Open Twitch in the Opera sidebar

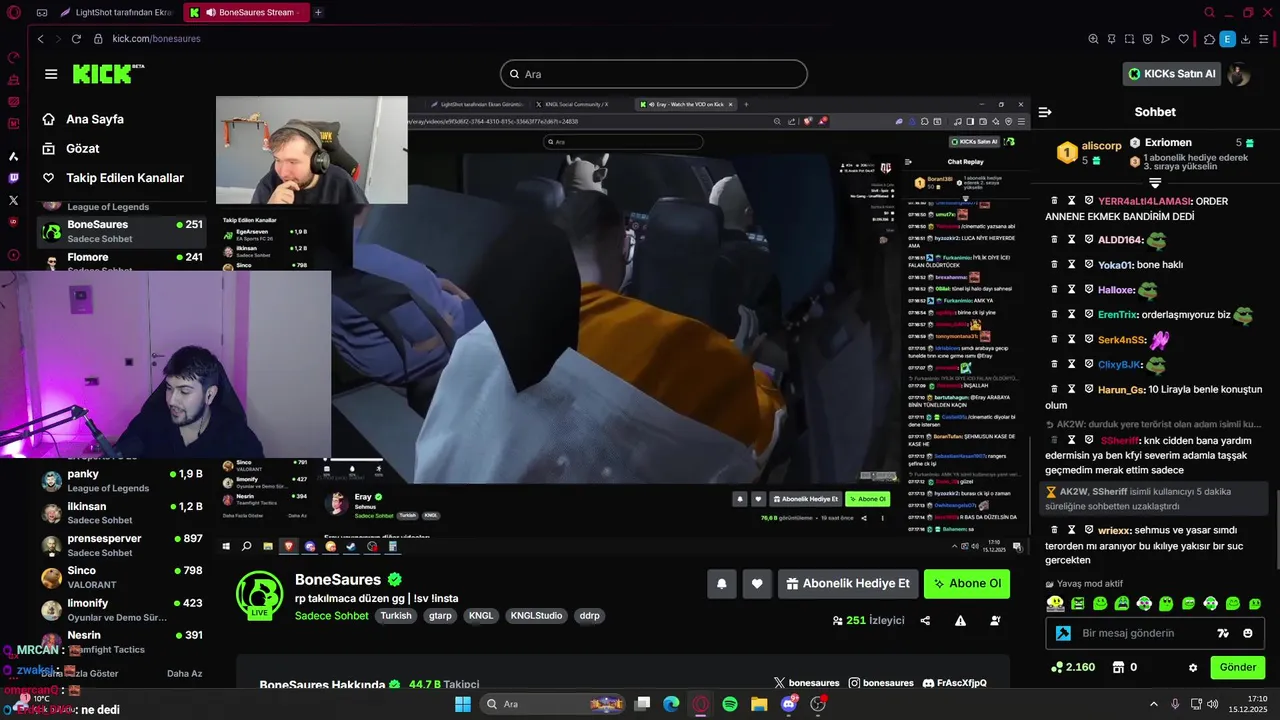point(13,178)
